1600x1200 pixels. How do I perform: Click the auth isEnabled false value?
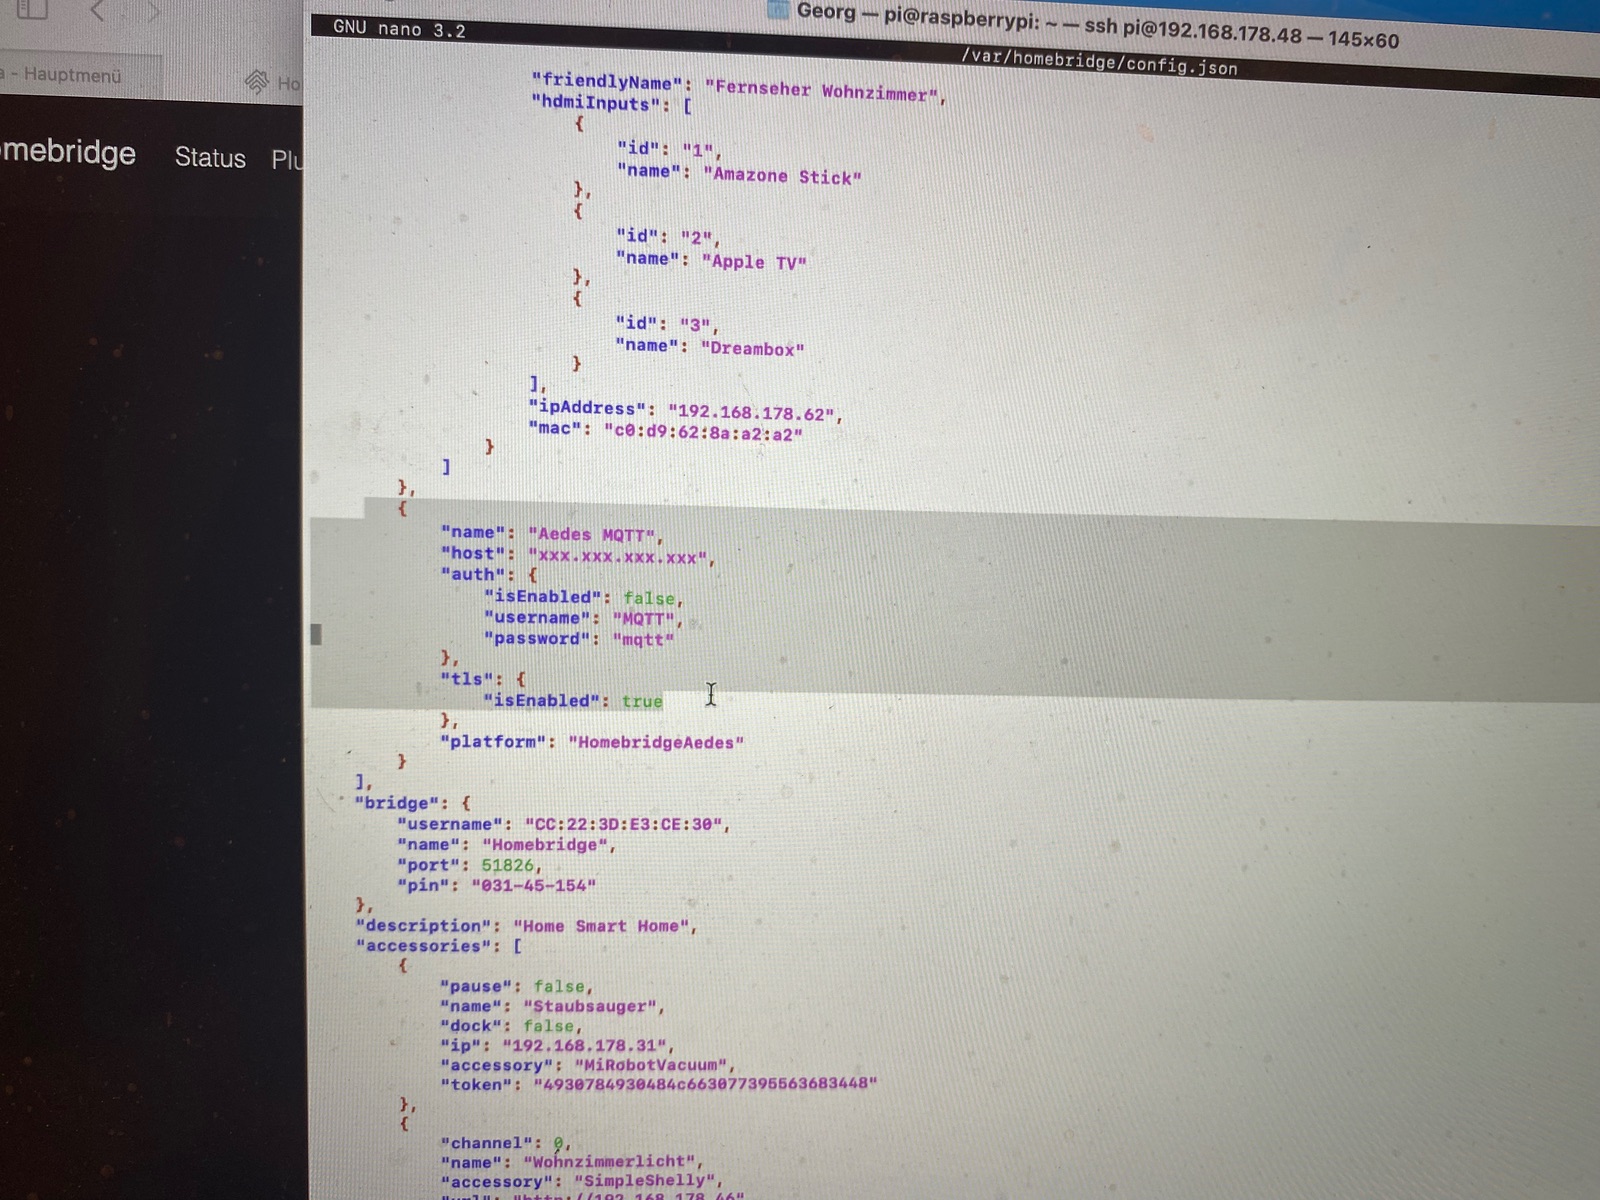pyautogui.click(x=650, y=598)
